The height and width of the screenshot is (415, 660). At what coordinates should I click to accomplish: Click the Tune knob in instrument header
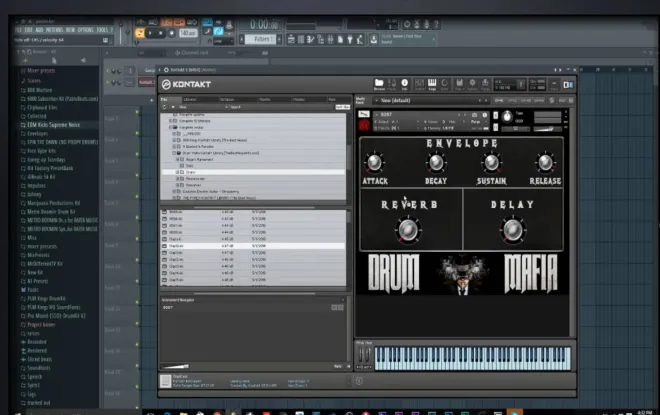coord(507,116)
